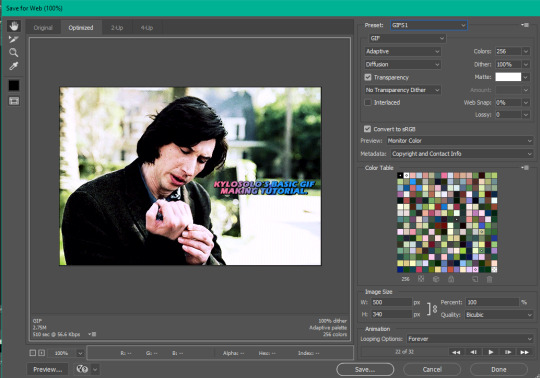
Task: Lock selected colors icon under Color Table
Action: pos(451,279)
